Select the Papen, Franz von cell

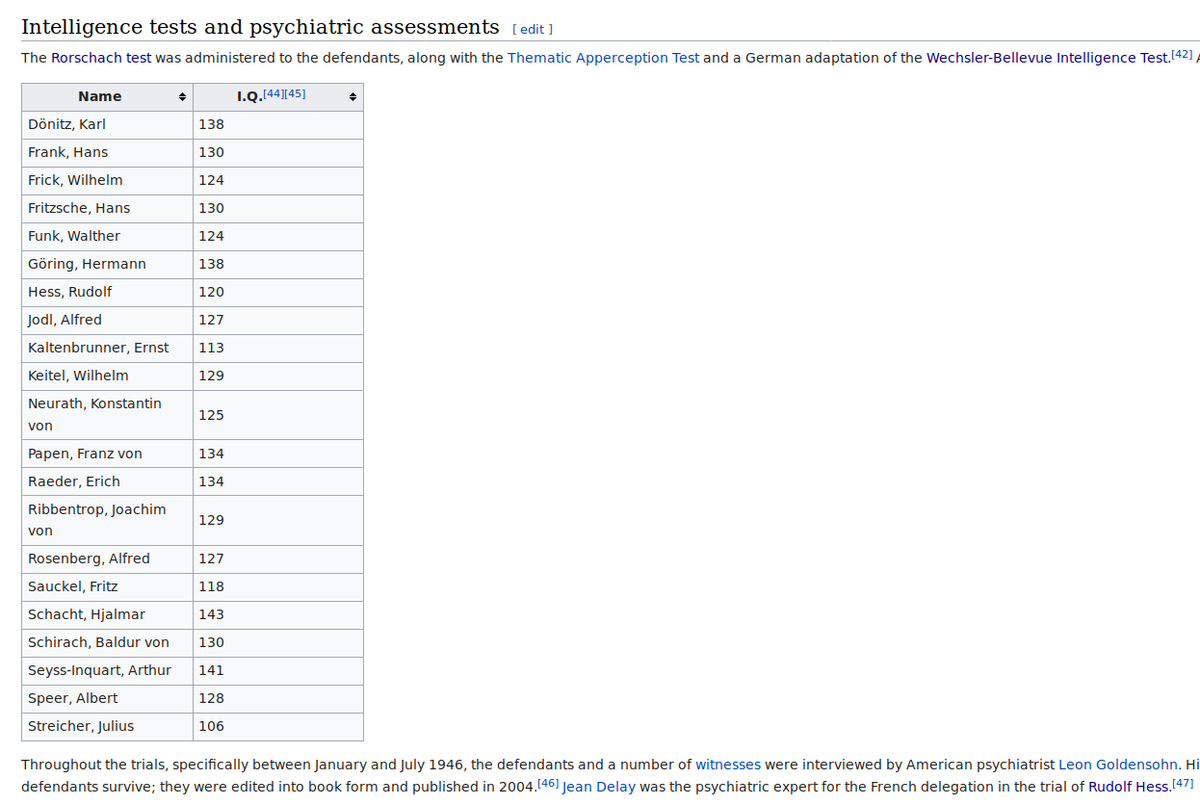tap(107, 454)
